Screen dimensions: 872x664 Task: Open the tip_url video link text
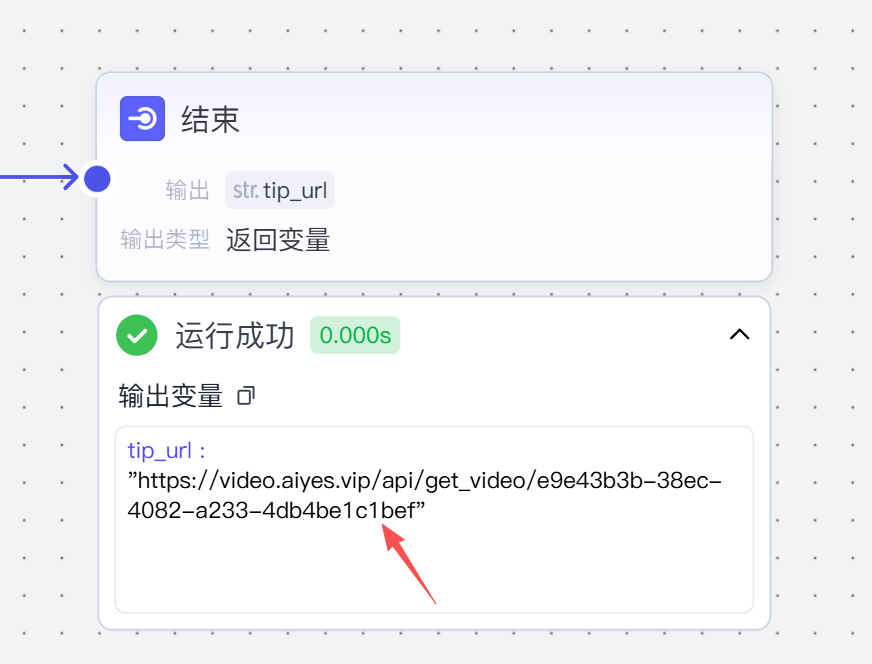(x=424, y=495)
